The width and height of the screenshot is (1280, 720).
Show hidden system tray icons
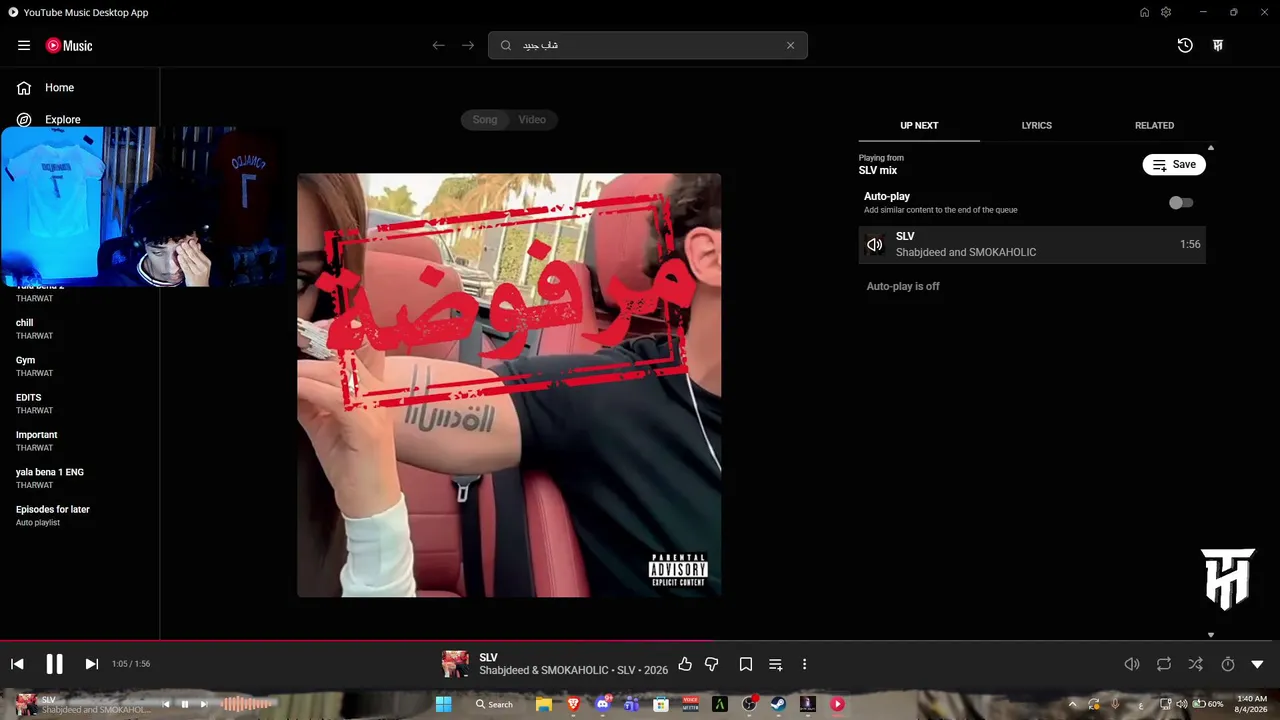(x=1073, y=704)
